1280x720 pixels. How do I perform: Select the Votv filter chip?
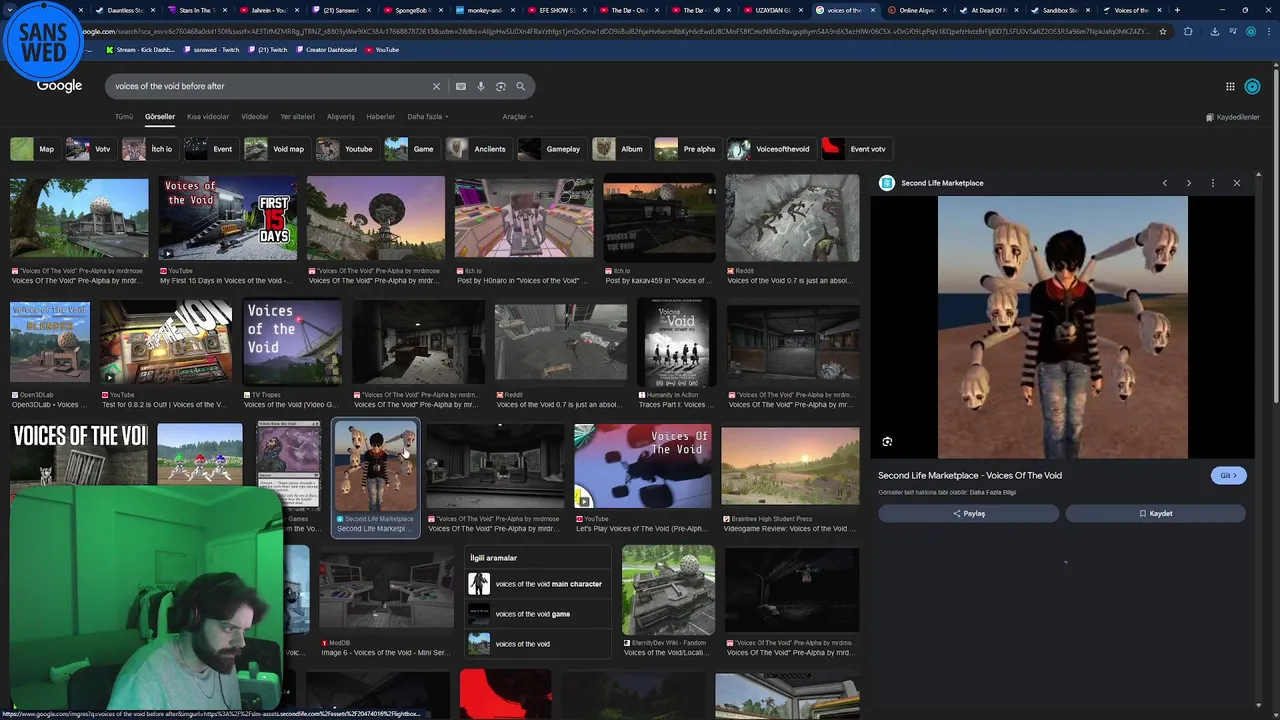click(x=90, y=149)
